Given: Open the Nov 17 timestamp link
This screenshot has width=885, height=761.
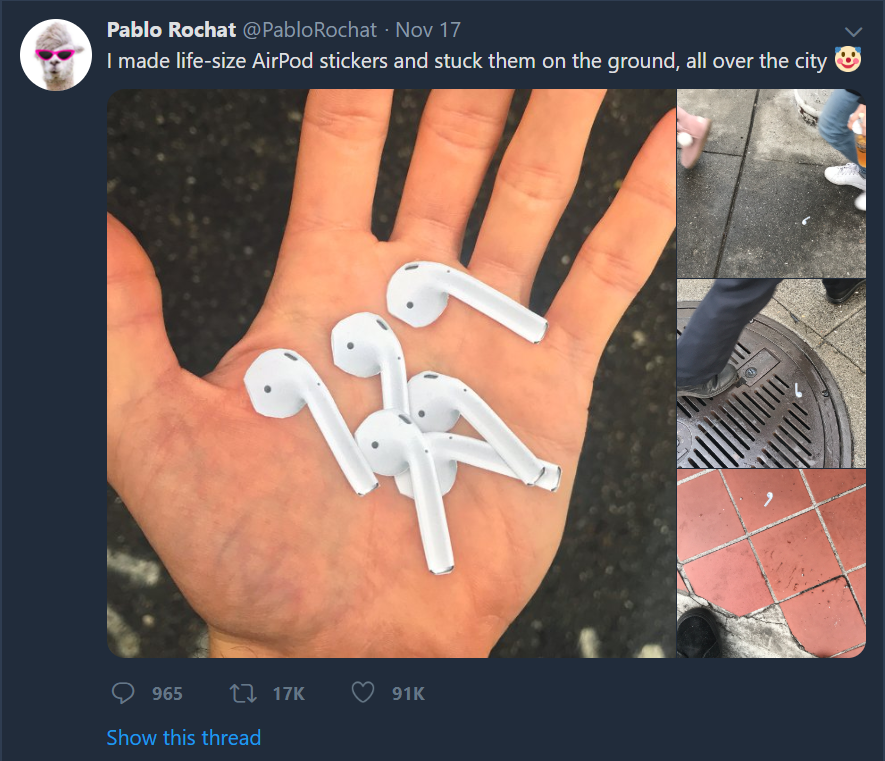Looking at the screenshot, I should [x=428, y=30].
